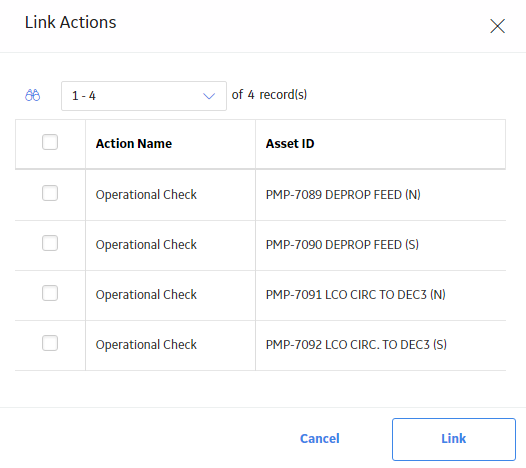The image size is (526, 468).
Task: Click the PMP-7092 LCO CIRC. TO DEC3 (S) cell
Action: (356, 345)
